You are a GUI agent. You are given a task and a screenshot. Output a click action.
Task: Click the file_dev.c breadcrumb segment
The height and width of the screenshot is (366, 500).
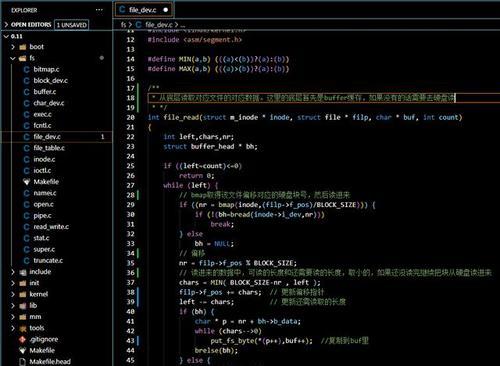point(159,25)
